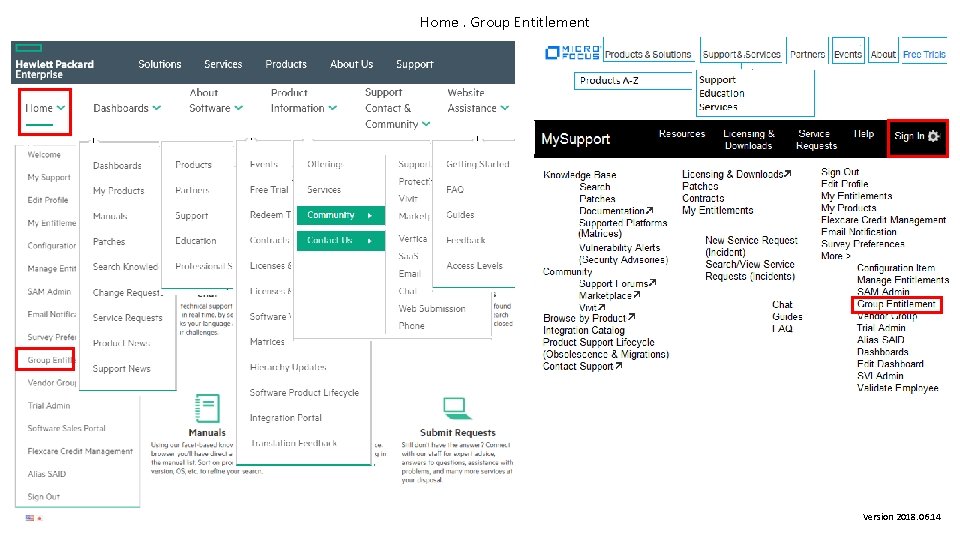This screenshot has width=960, height=540.
Task: Click the US flag language icon
Action: (x=30, y=518)
